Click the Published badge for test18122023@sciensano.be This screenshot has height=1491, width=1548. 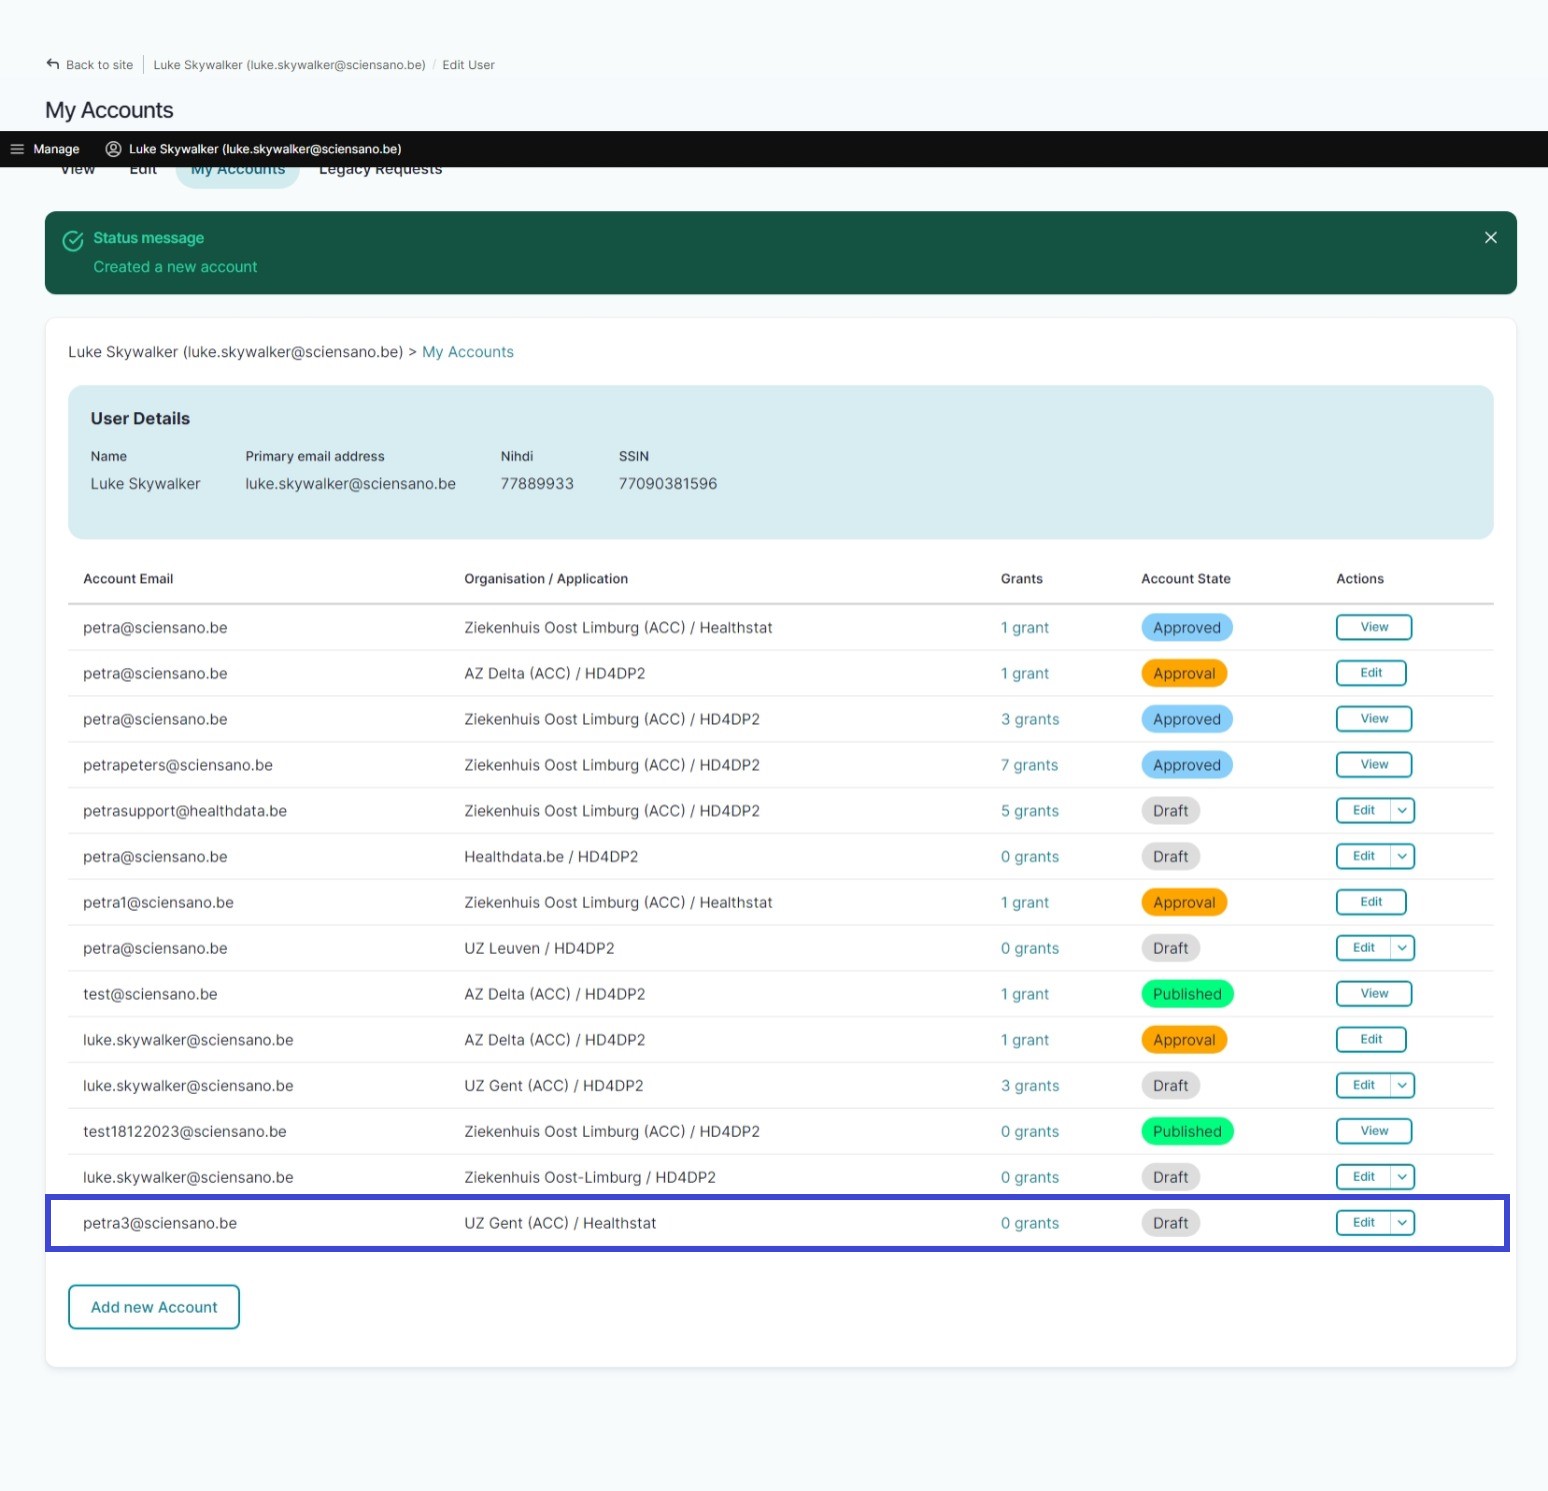[1187, 1131]
